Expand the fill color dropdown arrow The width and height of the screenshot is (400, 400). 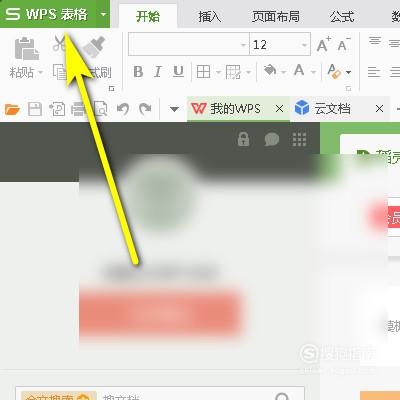[283, 72]
